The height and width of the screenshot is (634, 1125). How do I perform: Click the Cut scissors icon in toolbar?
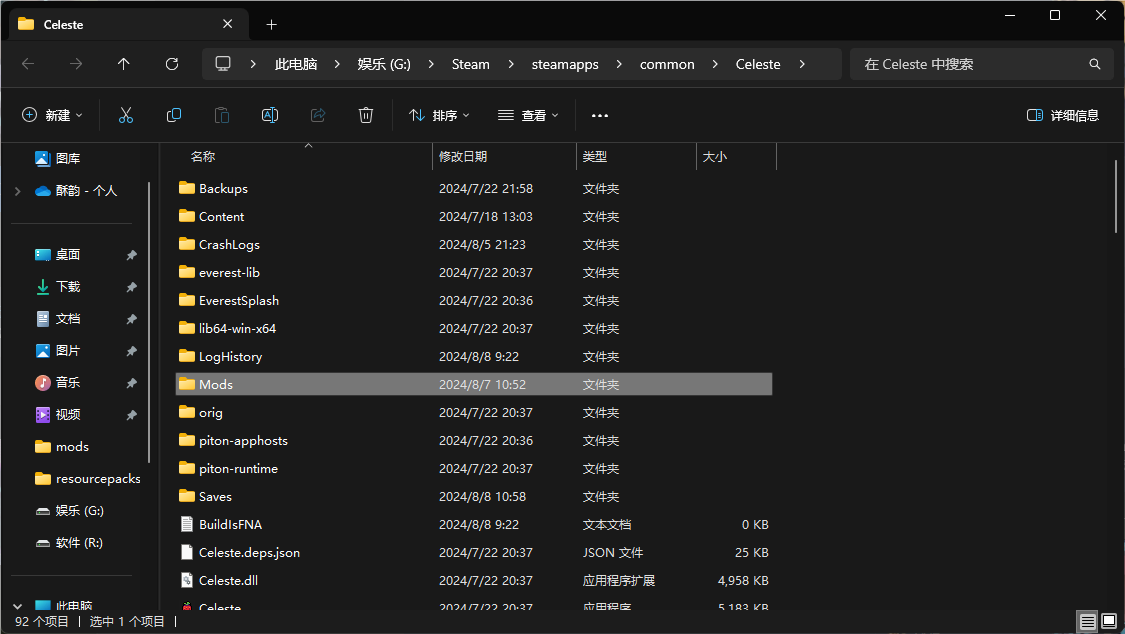(126, 115)
